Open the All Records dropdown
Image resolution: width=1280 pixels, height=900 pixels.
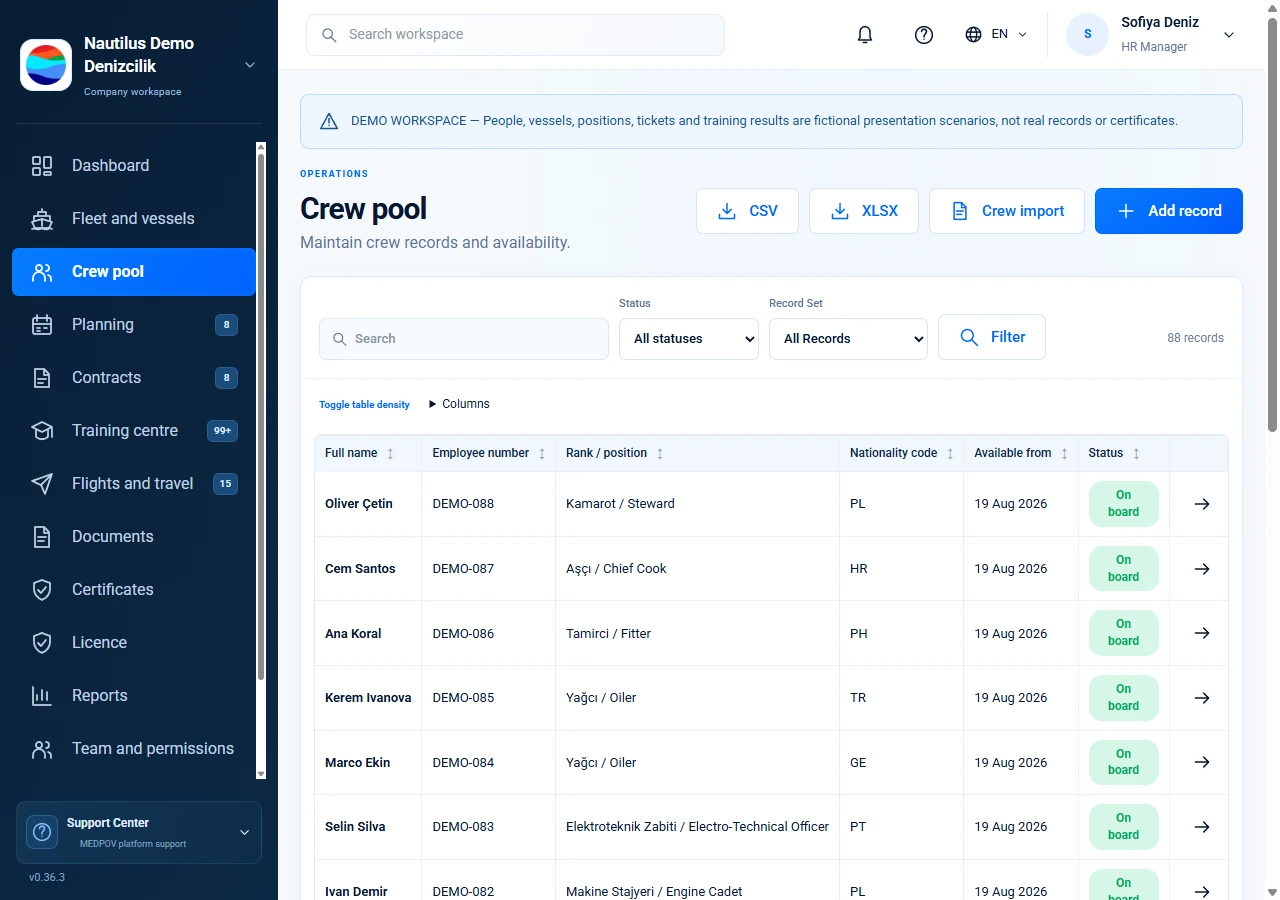click(x=848, y=339)
